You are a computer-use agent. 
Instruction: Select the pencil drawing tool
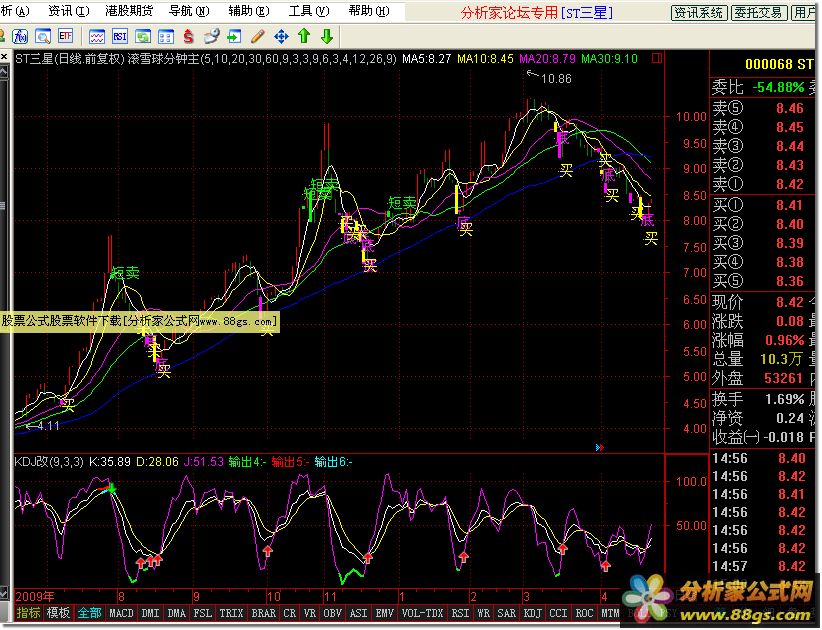tap(257, 36)
